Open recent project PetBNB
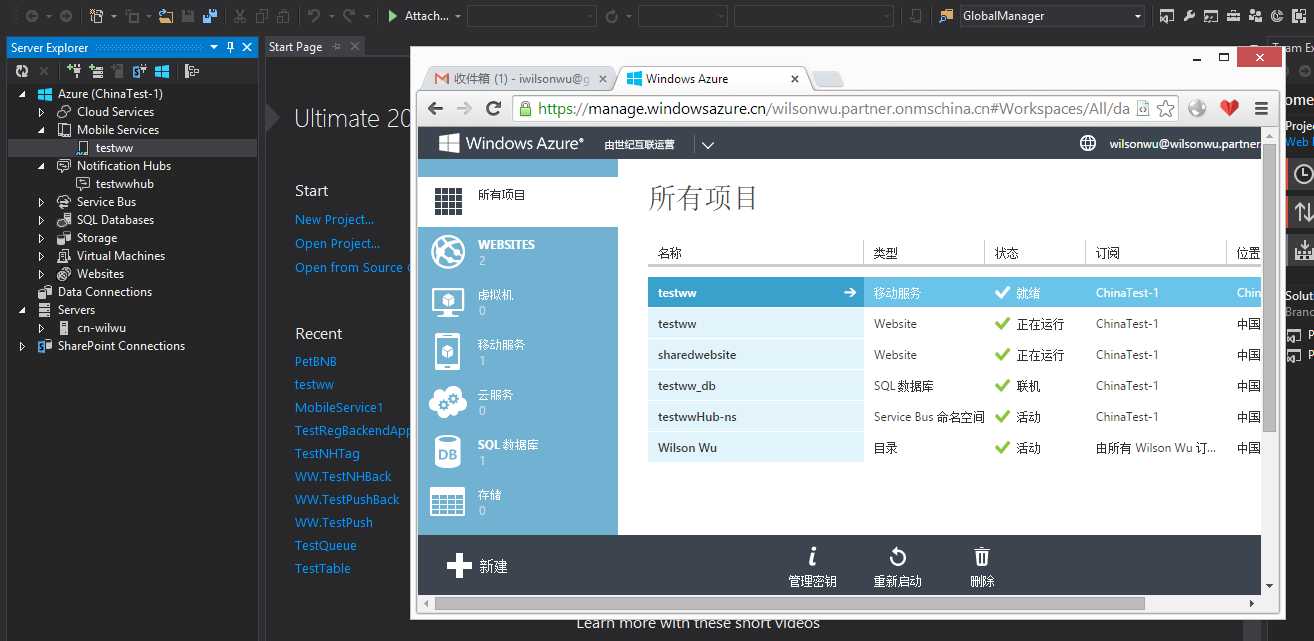Viewport: 1314px width, 641px height. point(316,361)
